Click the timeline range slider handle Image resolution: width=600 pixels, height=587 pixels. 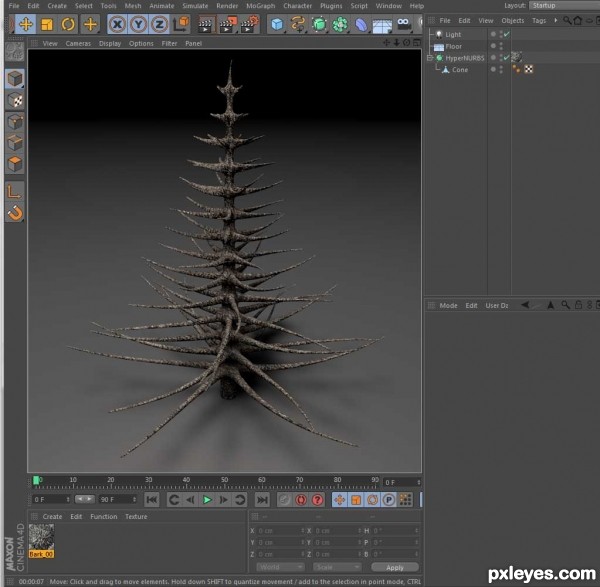point(85,499)
